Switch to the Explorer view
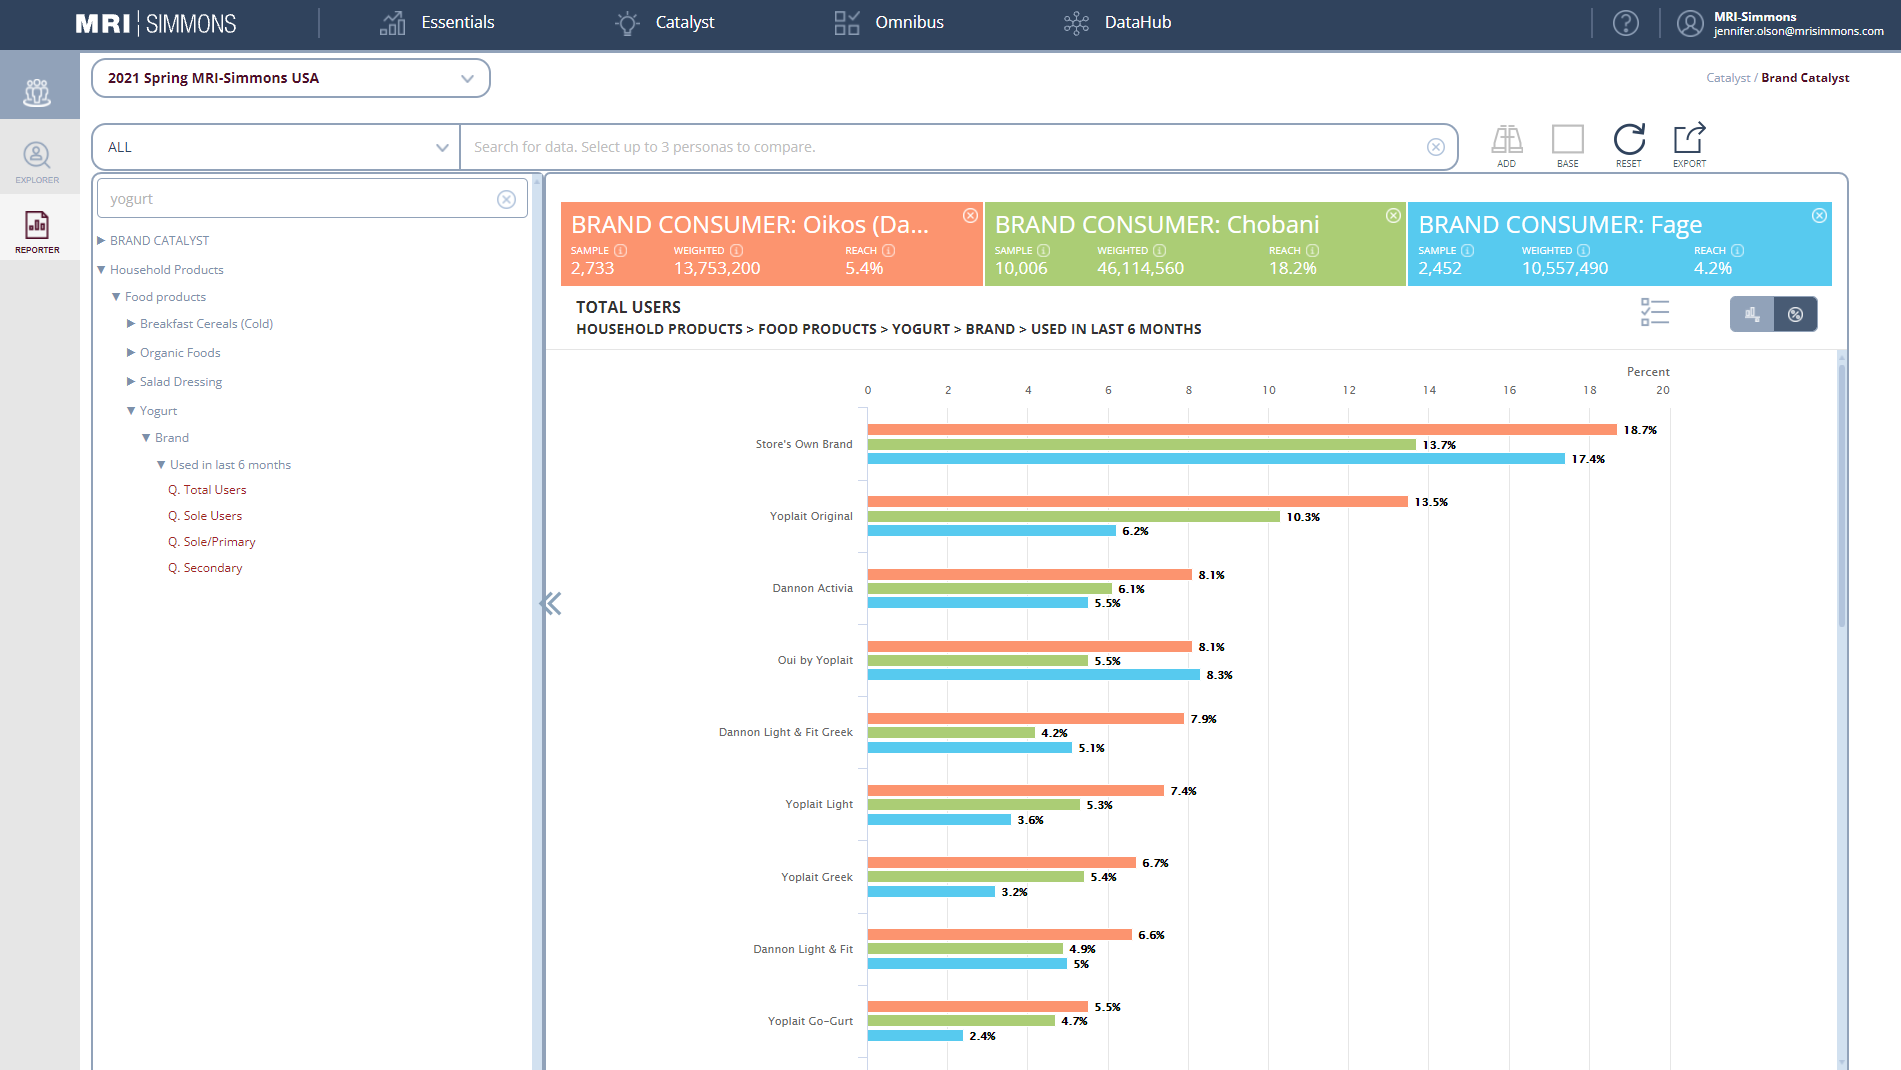 [37, 162]
